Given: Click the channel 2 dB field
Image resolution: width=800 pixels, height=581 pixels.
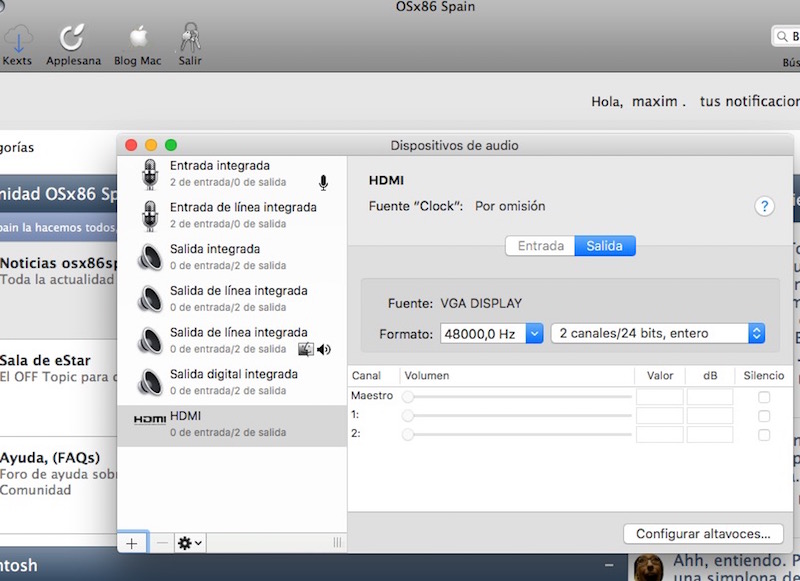Looking at the screenshot, I should [x=710, y=434].
